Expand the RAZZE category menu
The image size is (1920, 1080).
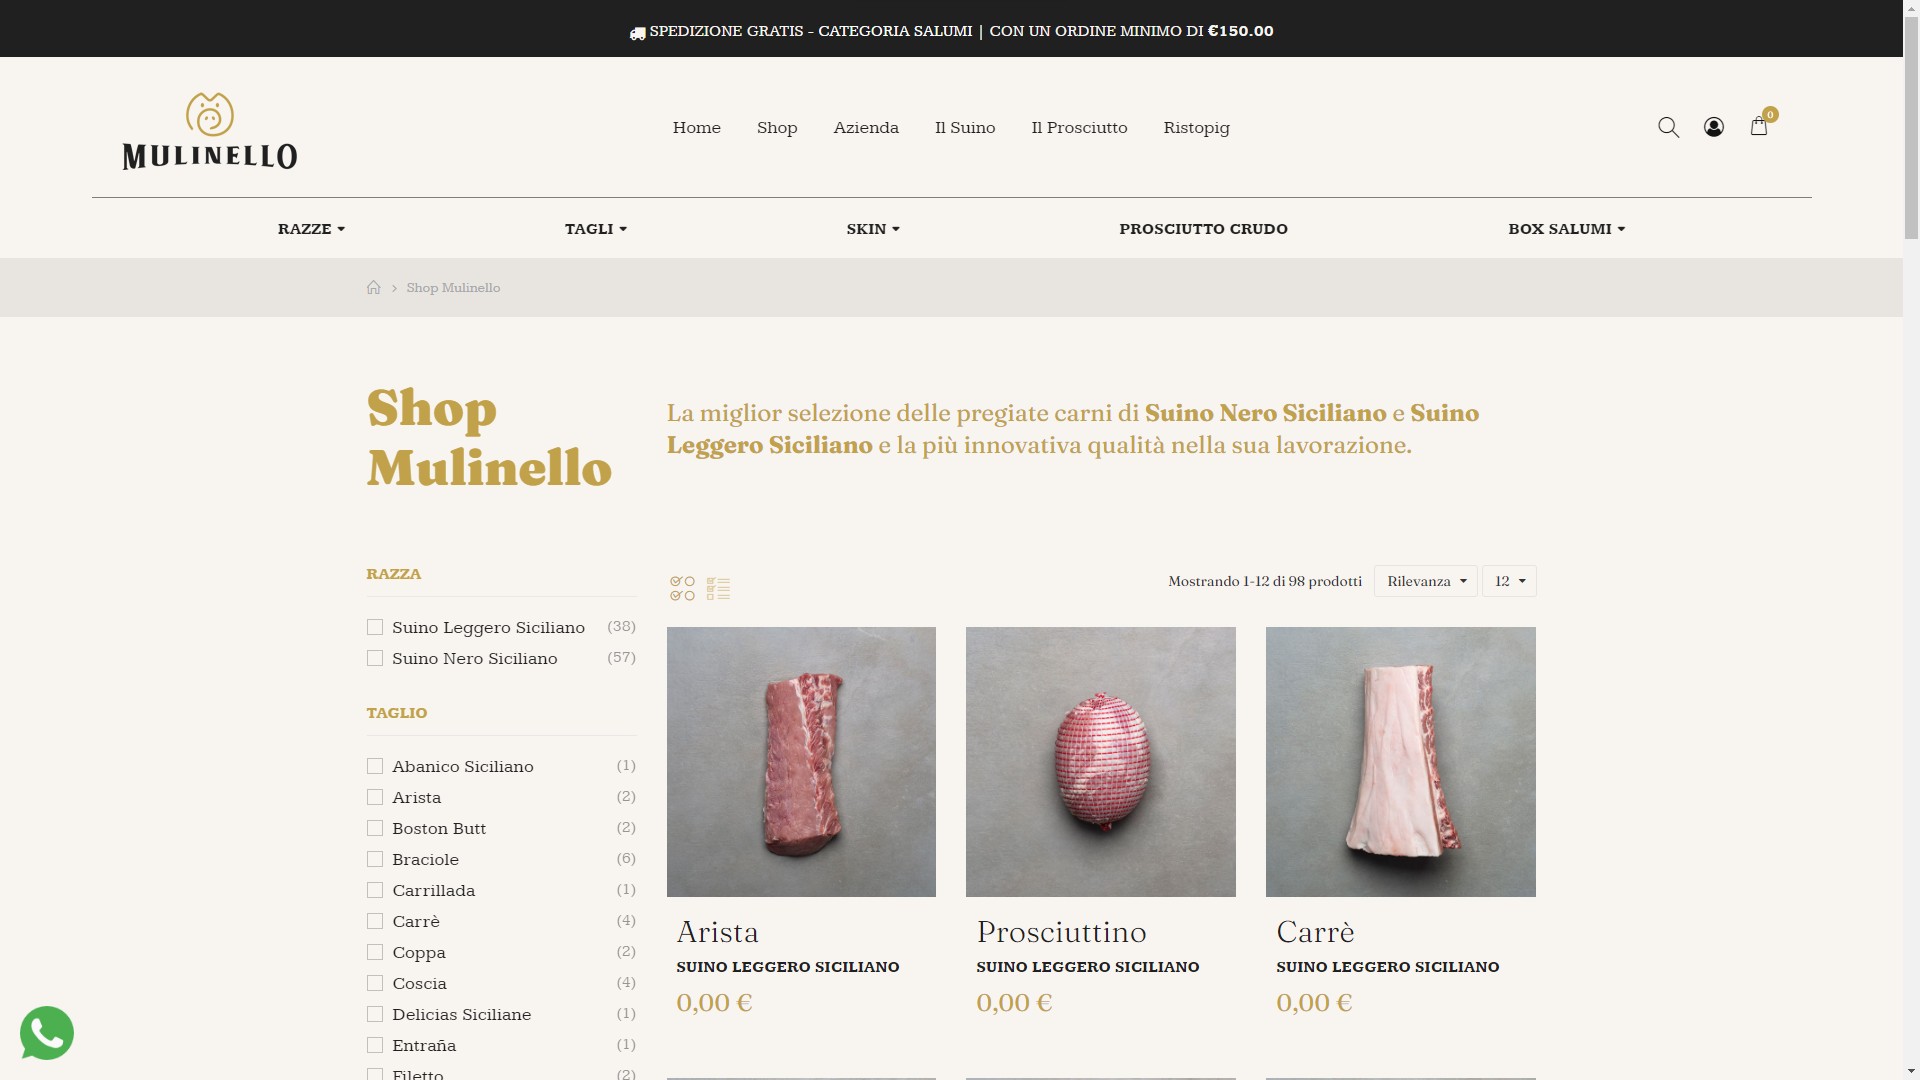pos(311,228)
